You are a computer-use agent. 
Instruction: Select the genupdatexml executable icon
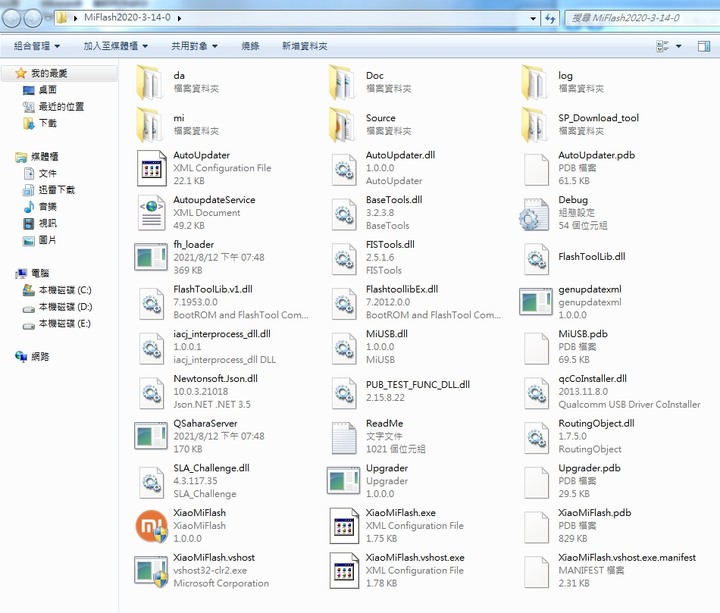pos(535,302)
